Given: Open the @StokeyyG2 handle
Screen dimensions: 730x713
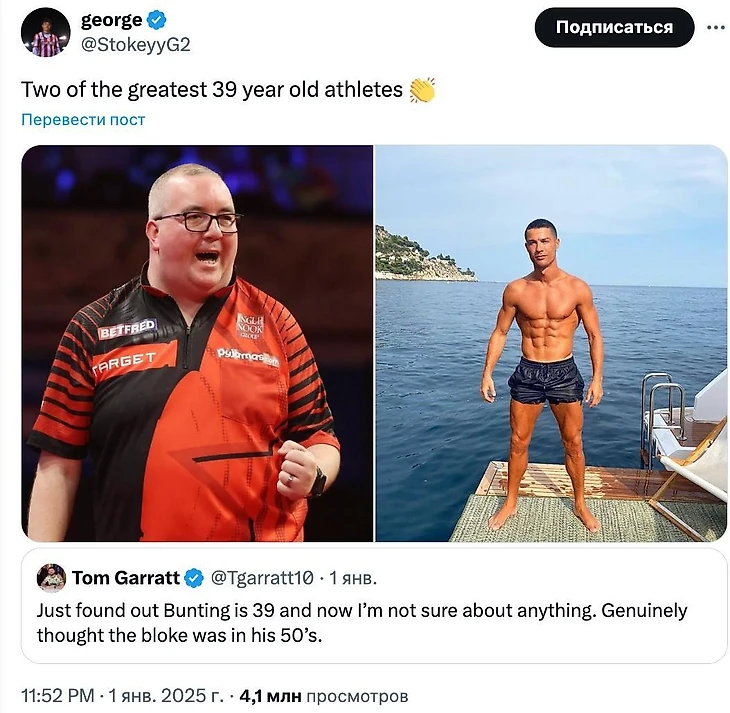Looking at the screenshot, I should pos(135,45).
